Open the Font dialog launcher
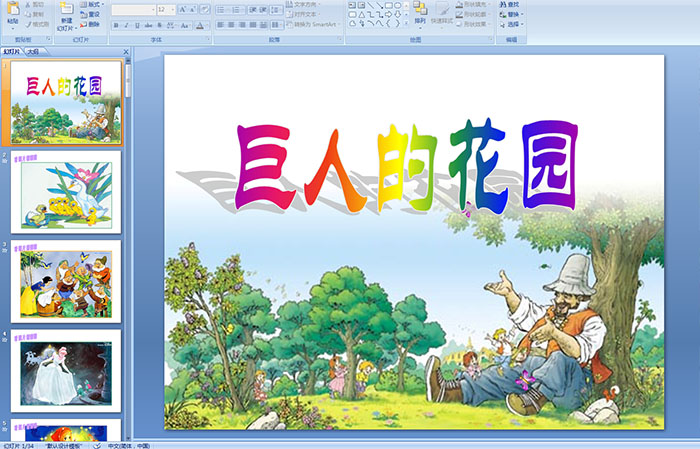Screen dimensions: 700x449 208,39
